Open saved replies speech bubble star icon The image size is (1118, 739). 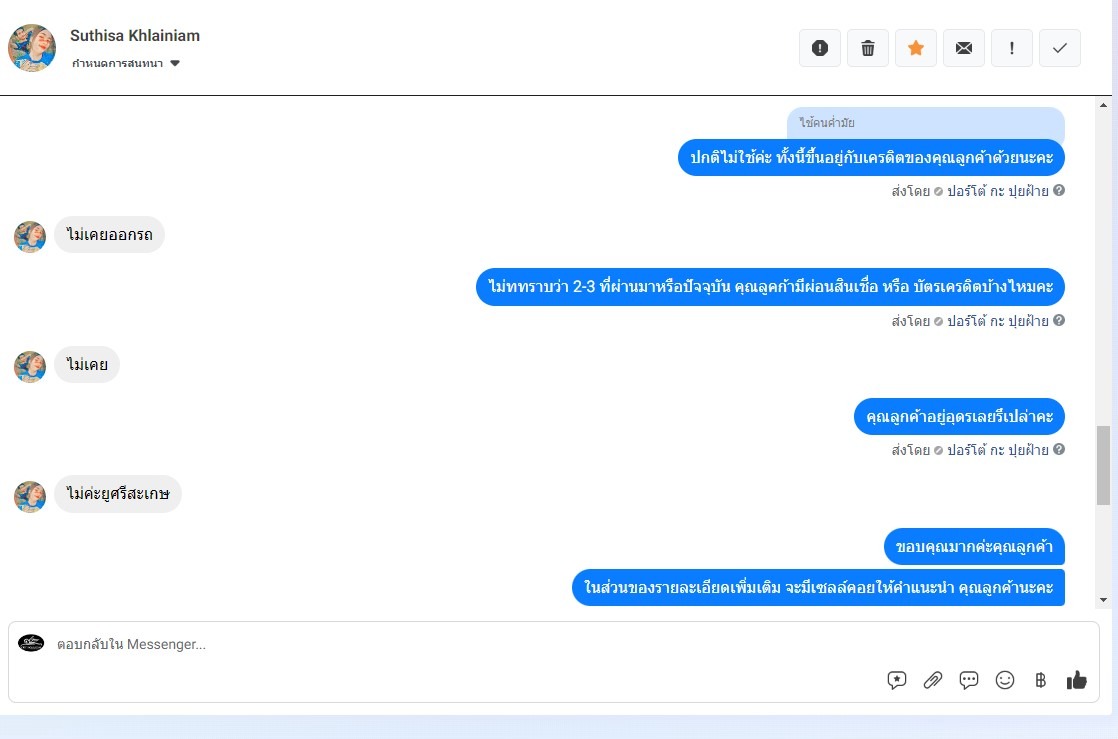[897, 680]
